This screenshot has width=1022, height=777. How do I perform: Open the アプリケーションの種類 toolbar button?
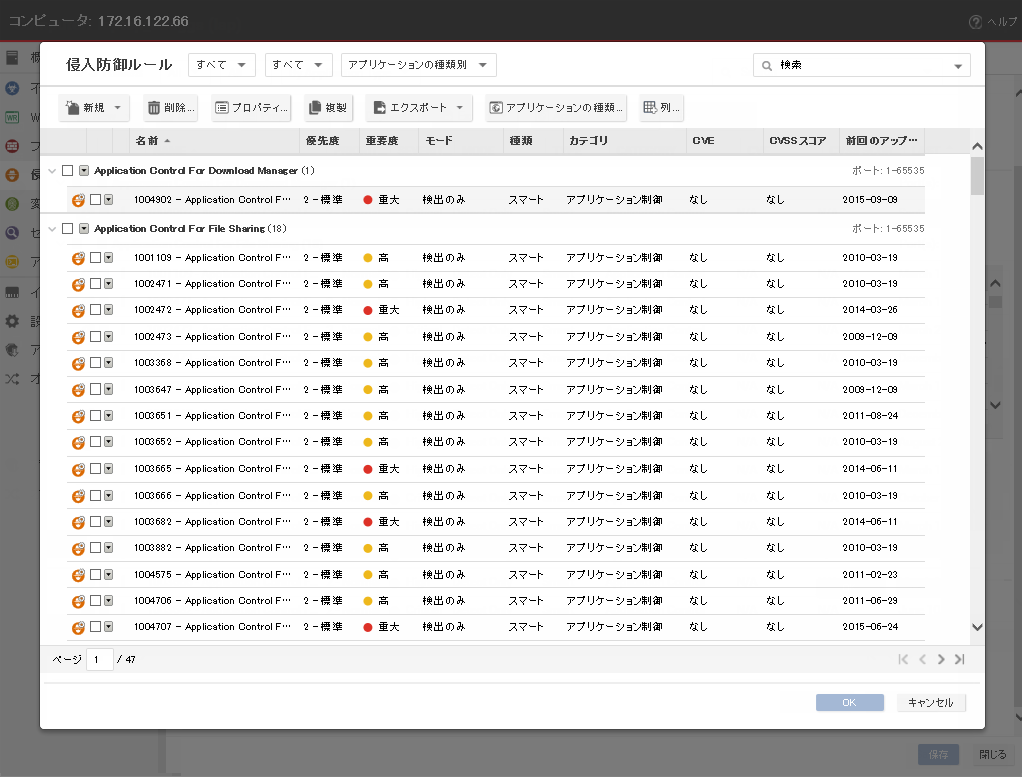click(x=556, y=108)
